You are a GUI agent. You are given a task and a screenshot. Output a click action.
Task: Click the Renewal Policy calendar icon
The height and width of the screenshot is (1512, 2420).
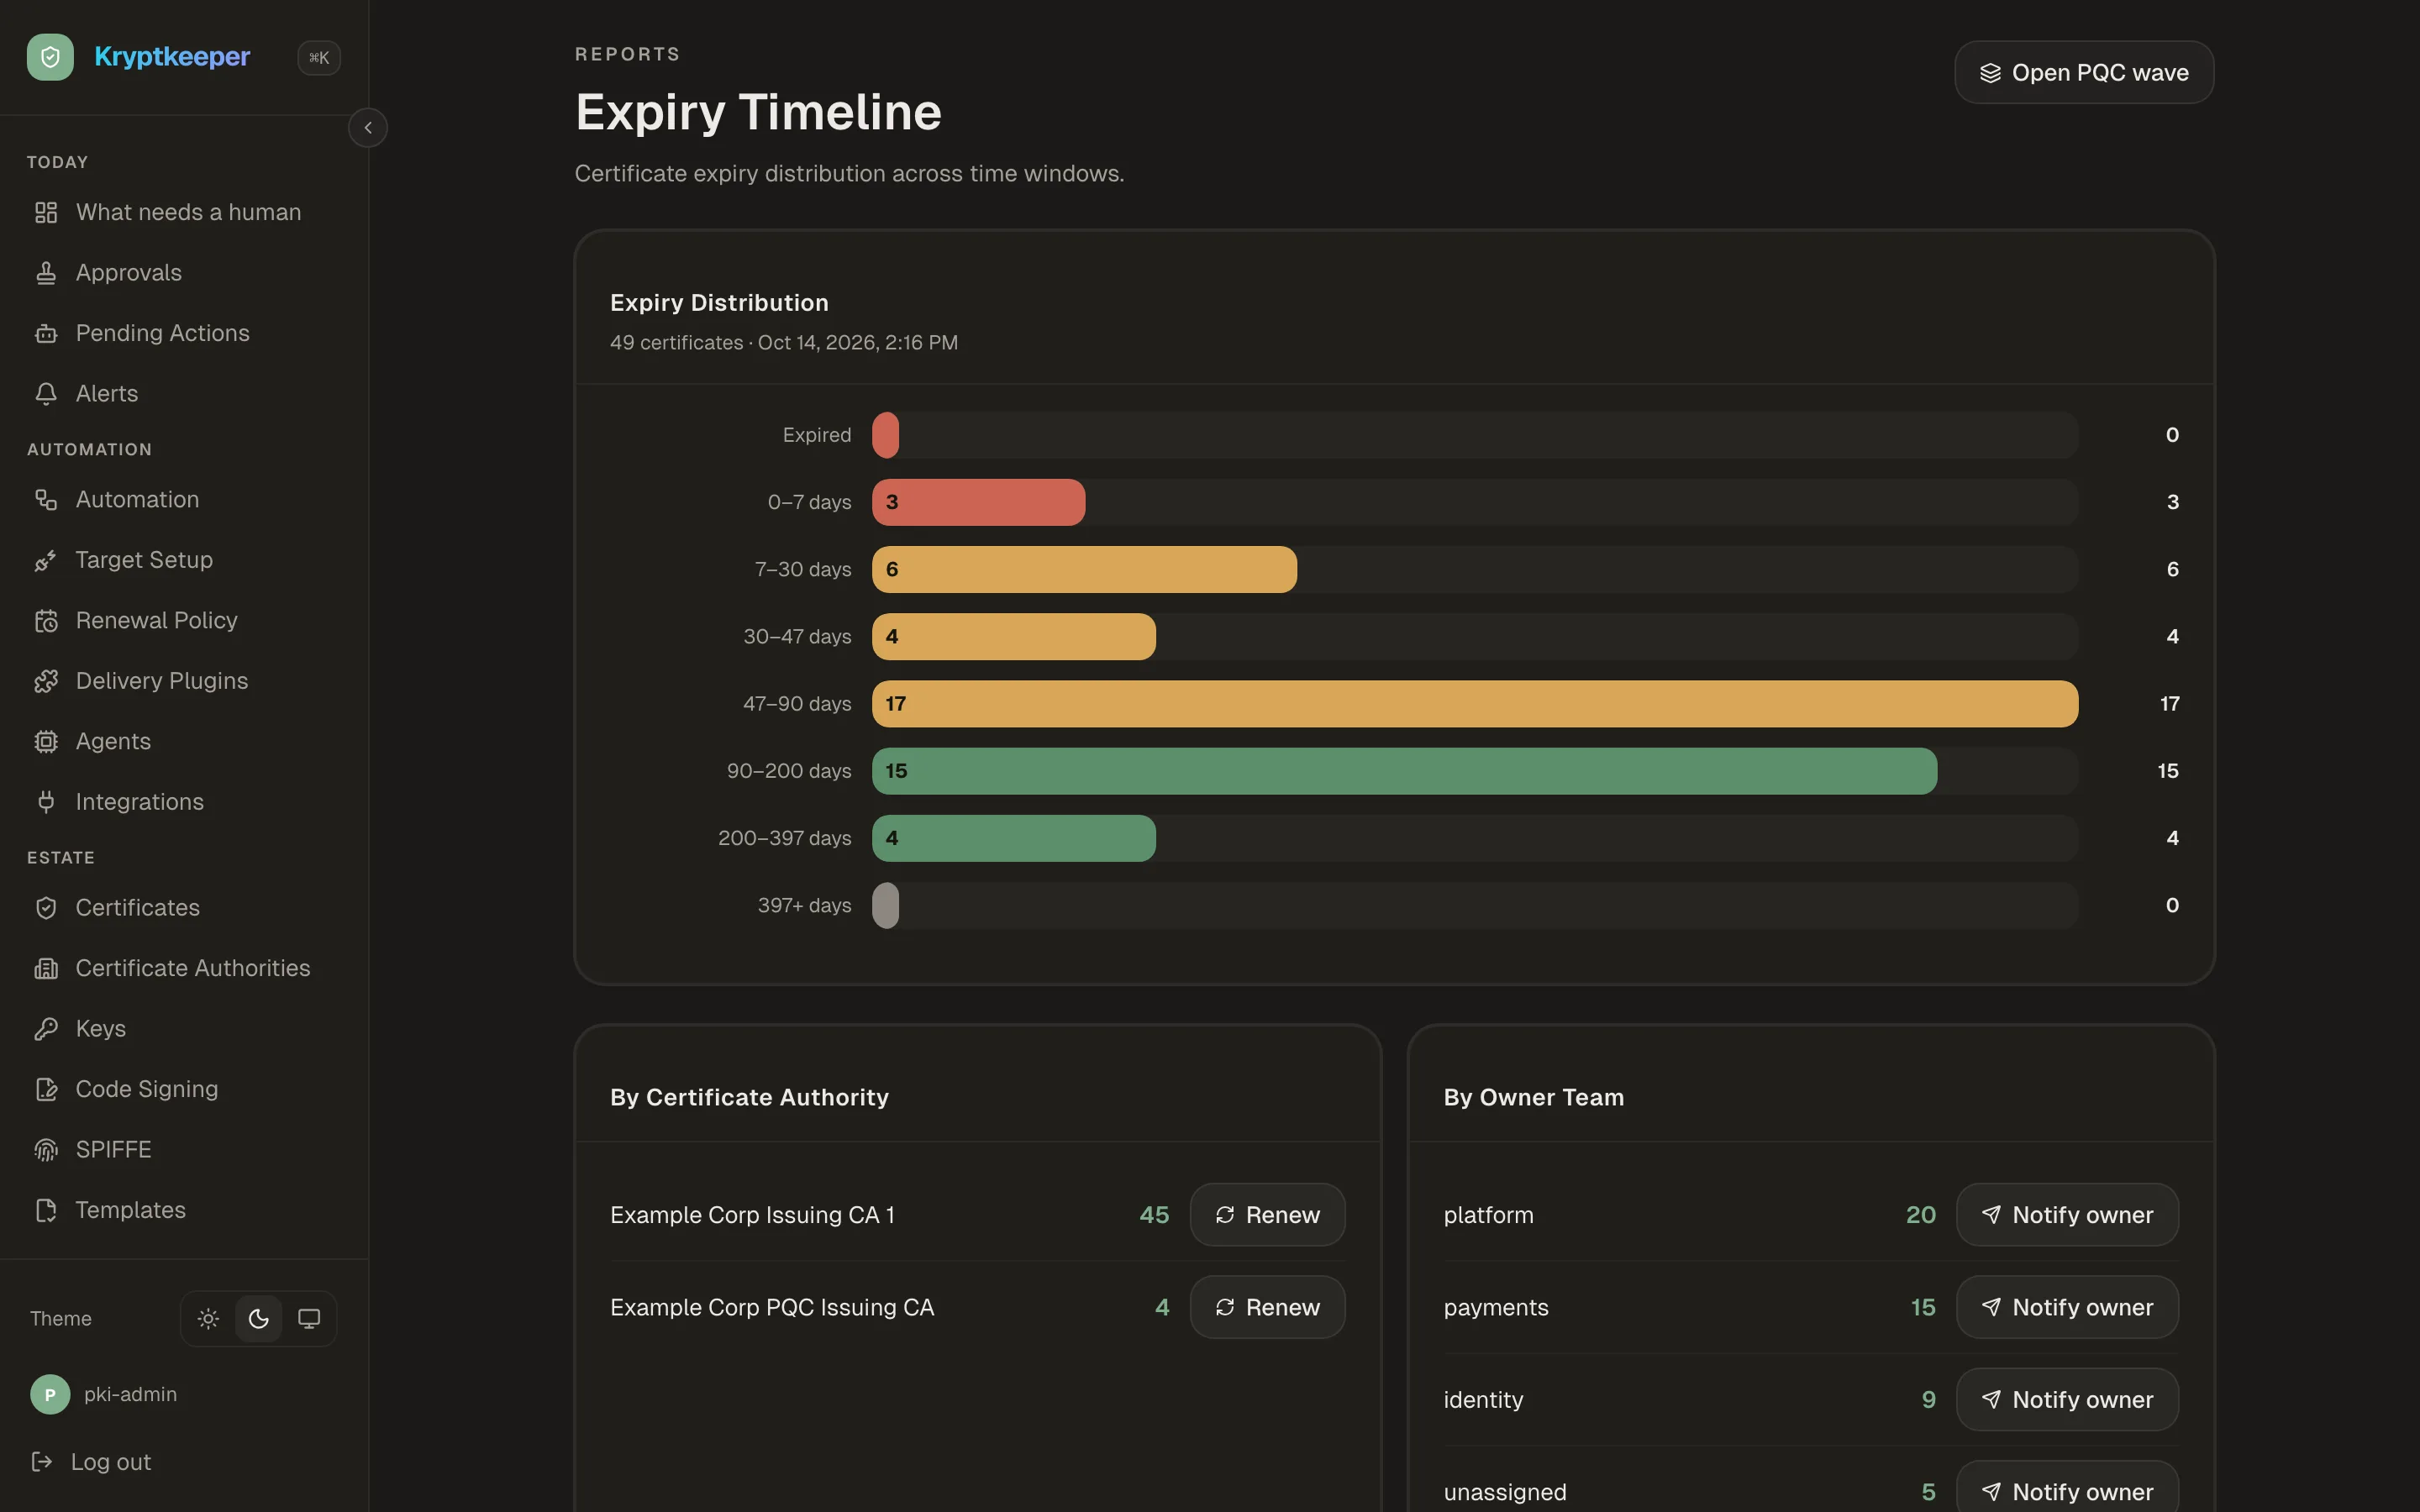pos(46,621)
